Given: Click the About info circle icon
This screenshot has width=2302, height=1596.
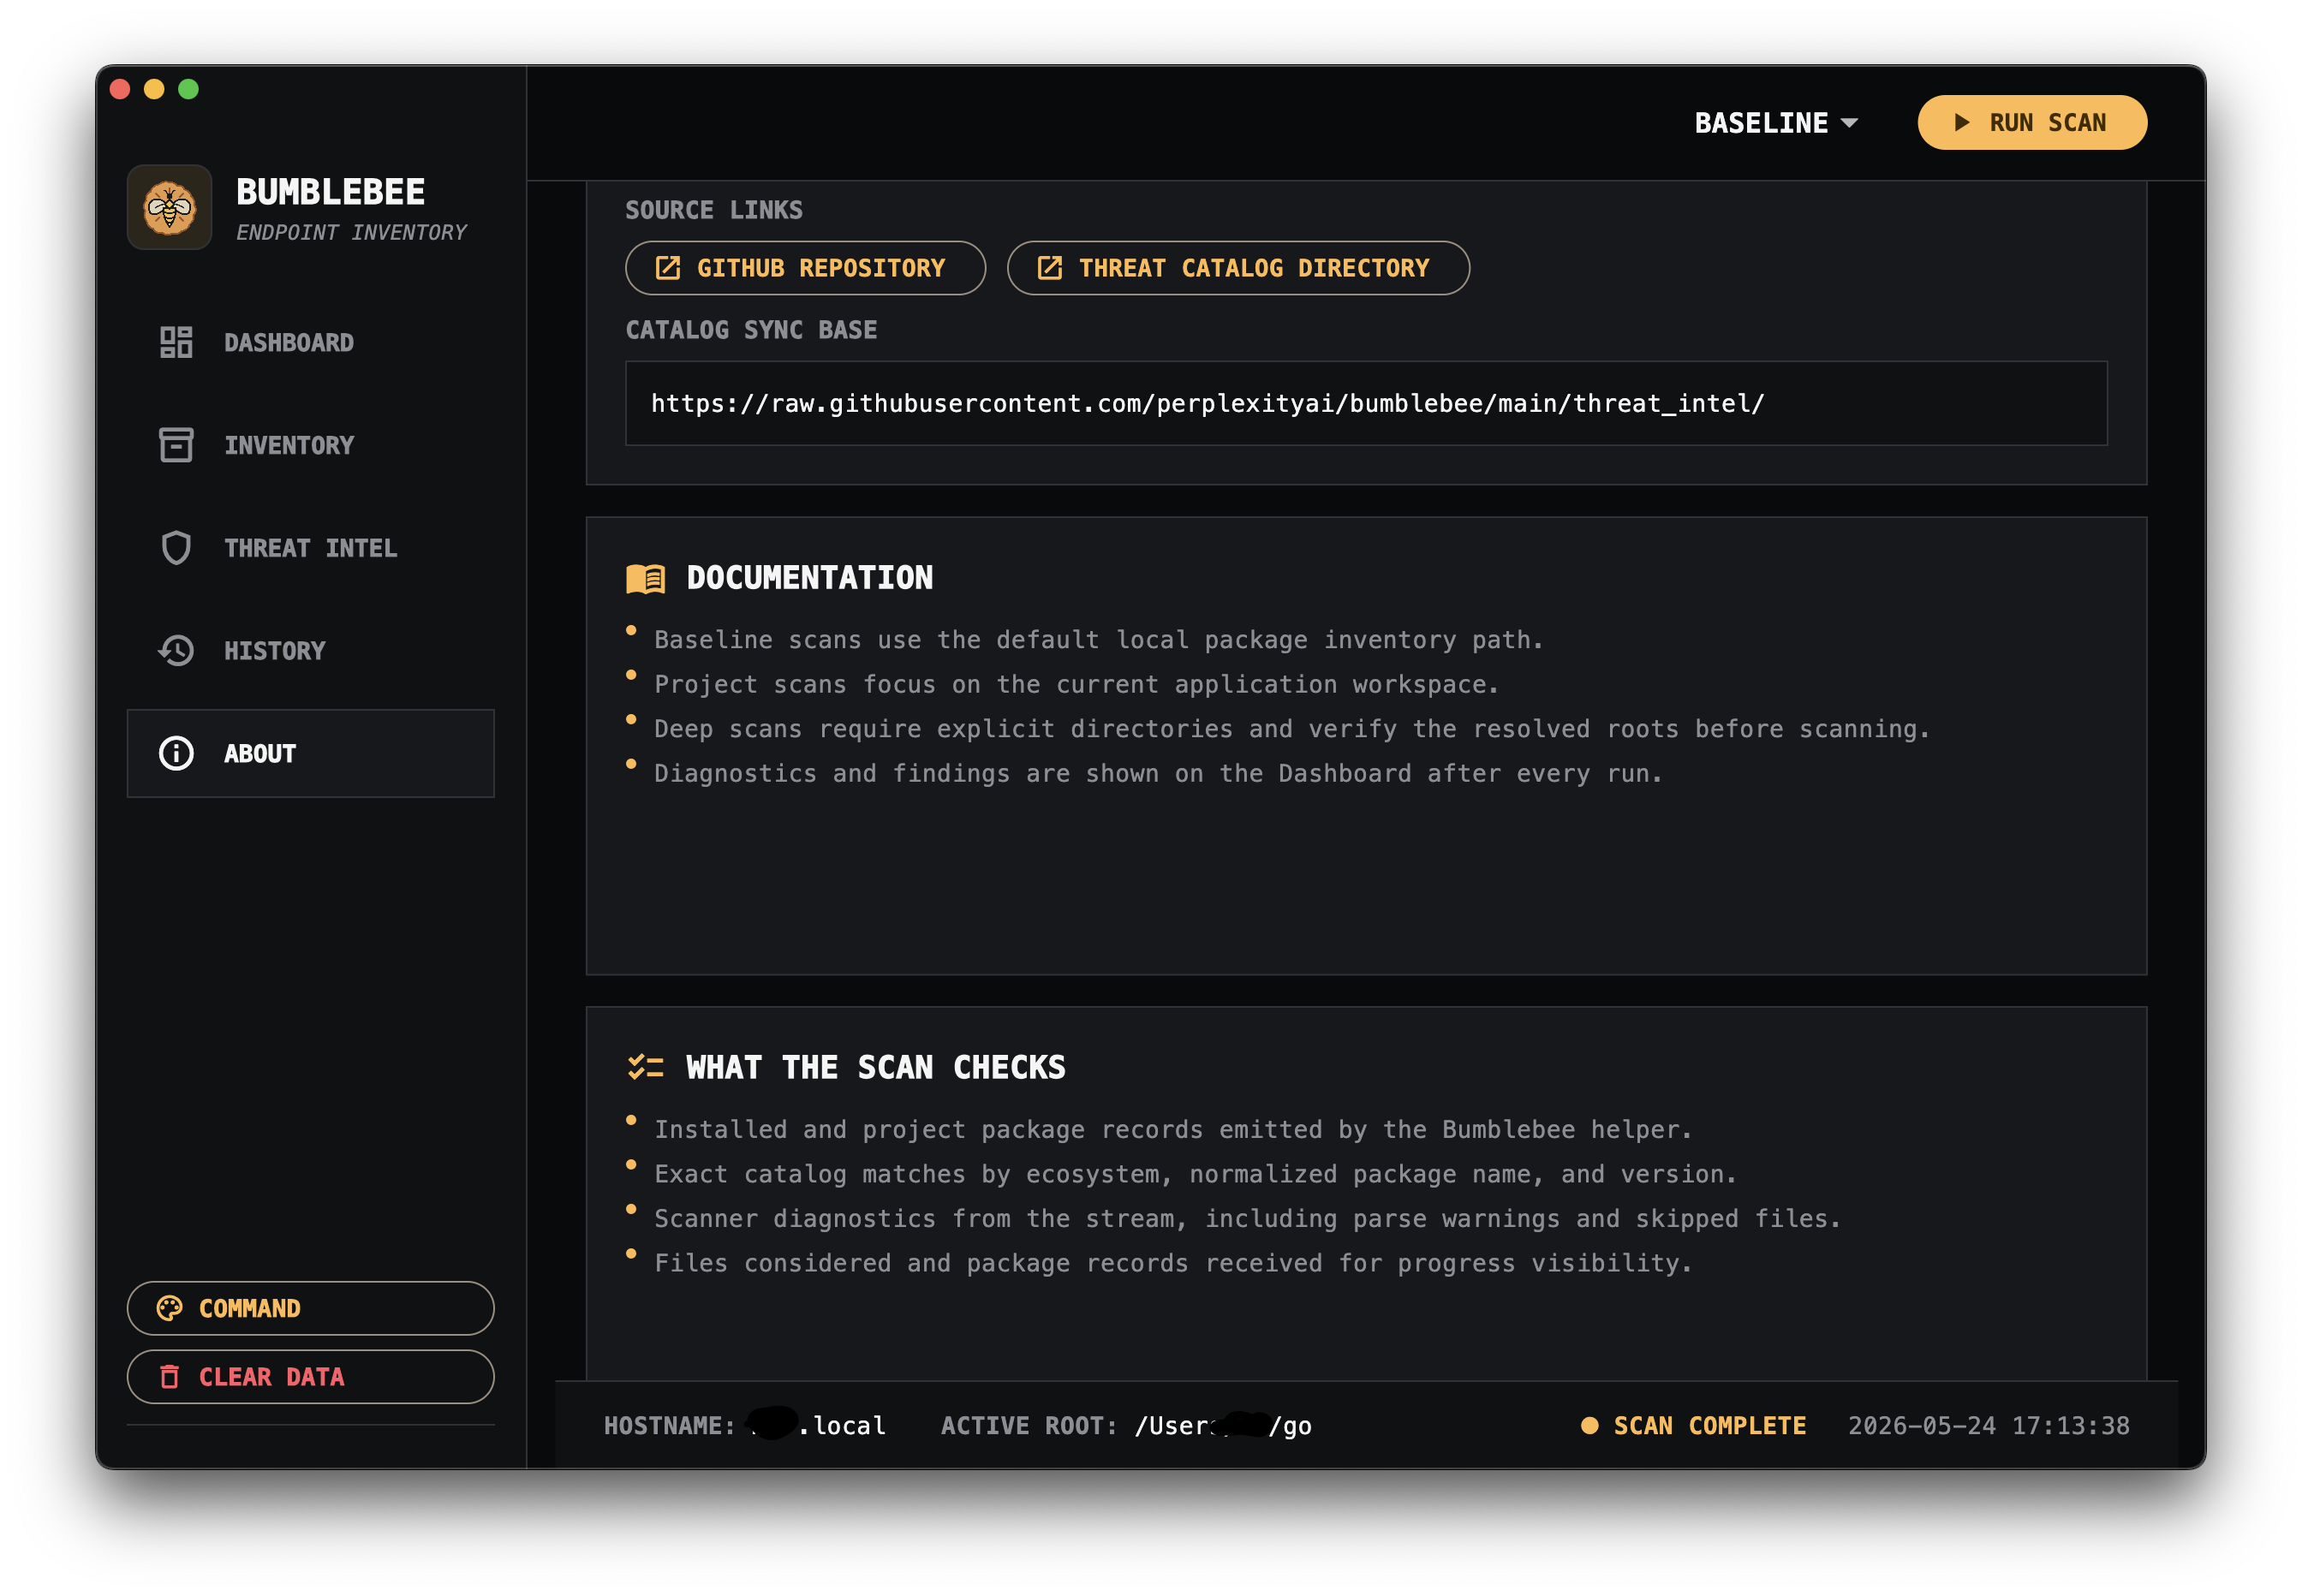Looking at the screenshot, I should [x=176, y=753].
